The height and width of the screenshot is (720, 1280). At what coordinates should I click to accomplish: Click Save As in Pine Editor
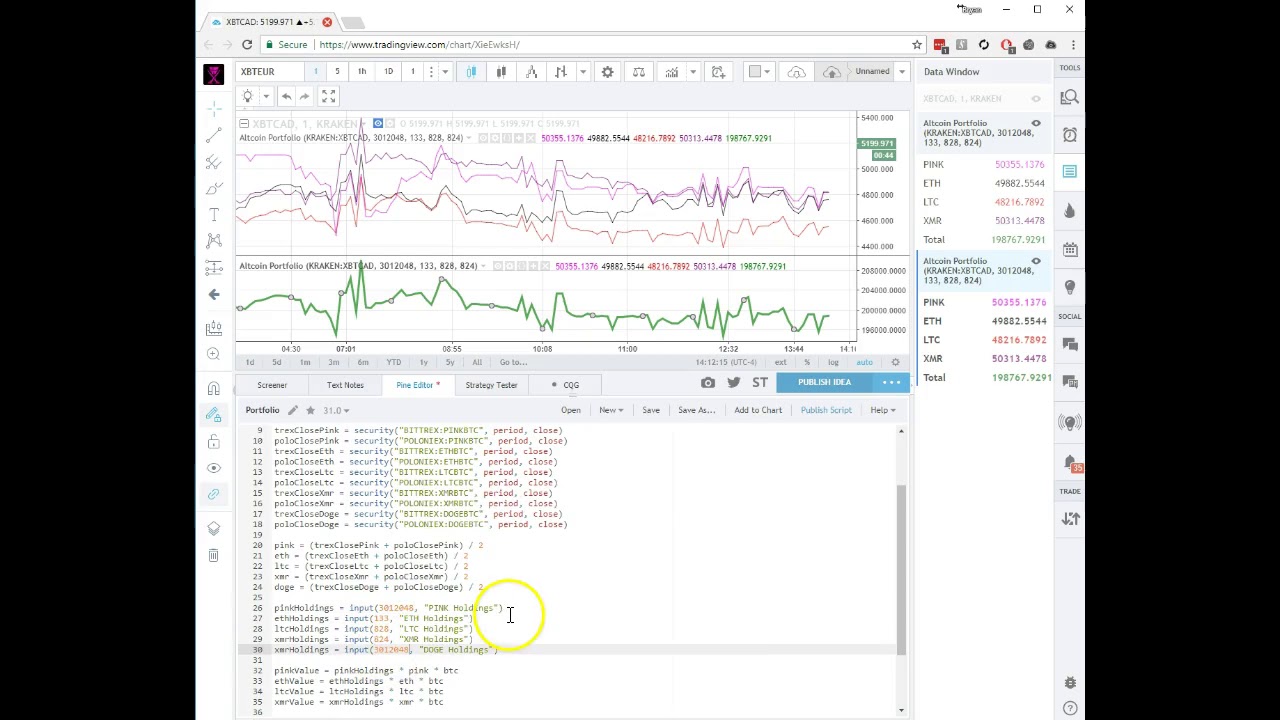697,410
